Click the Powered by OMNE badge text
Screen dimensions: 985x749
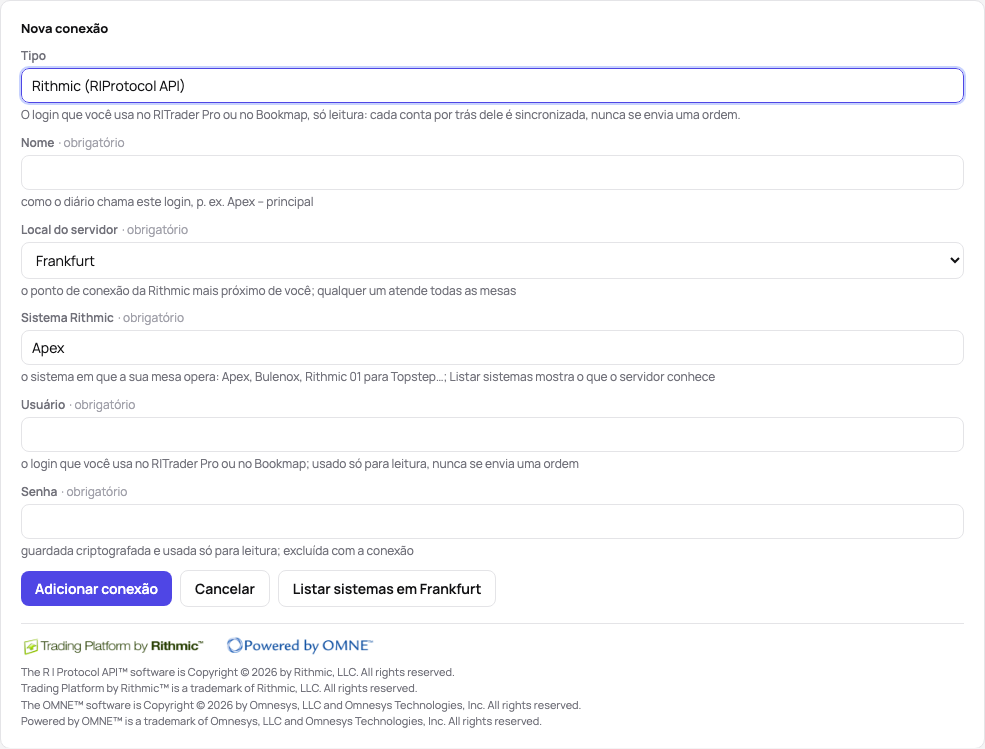point(308,645)
